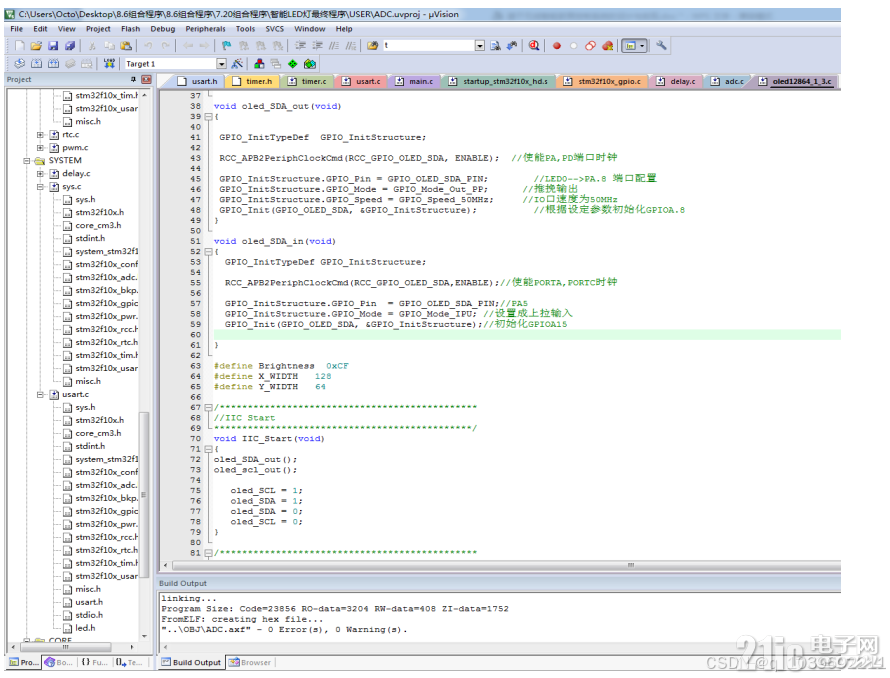
Task: Switch to the delay.c editor tab
Action: pyautogui.click(x=676, y=82)
